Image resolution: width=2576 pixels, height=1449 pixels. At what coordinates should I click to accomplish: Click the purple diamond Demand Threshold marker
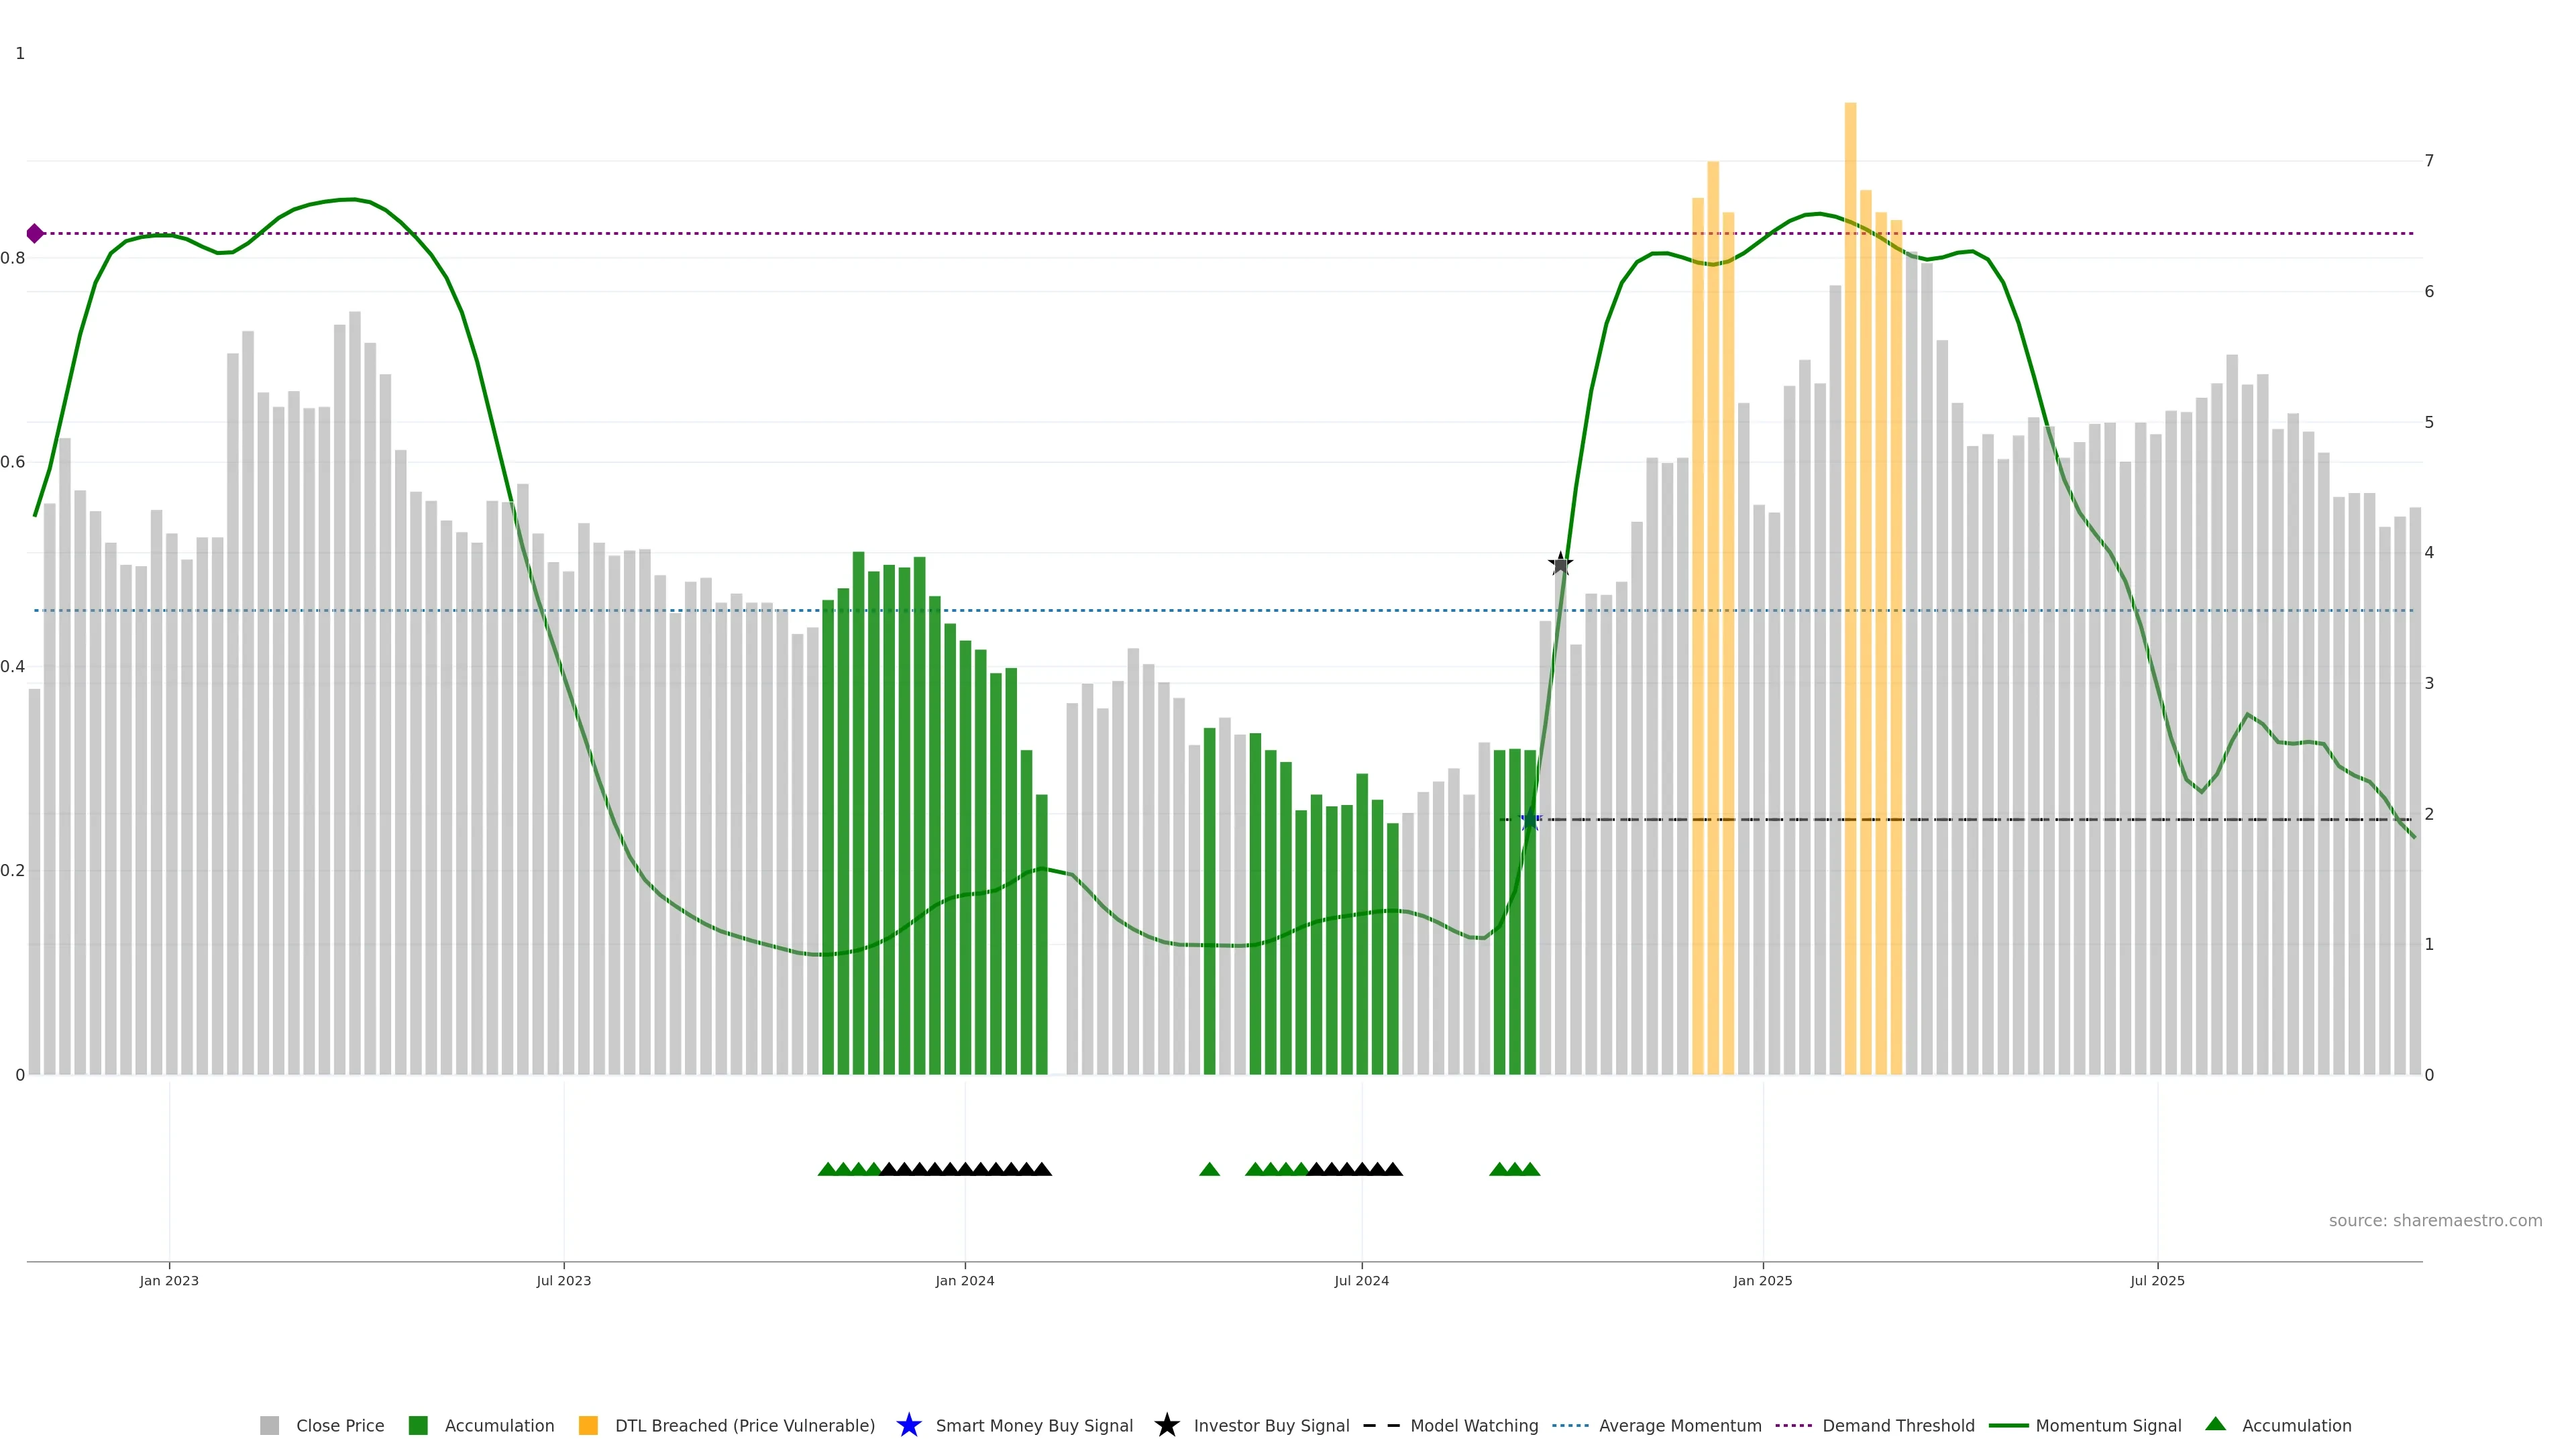pos(35,234)
